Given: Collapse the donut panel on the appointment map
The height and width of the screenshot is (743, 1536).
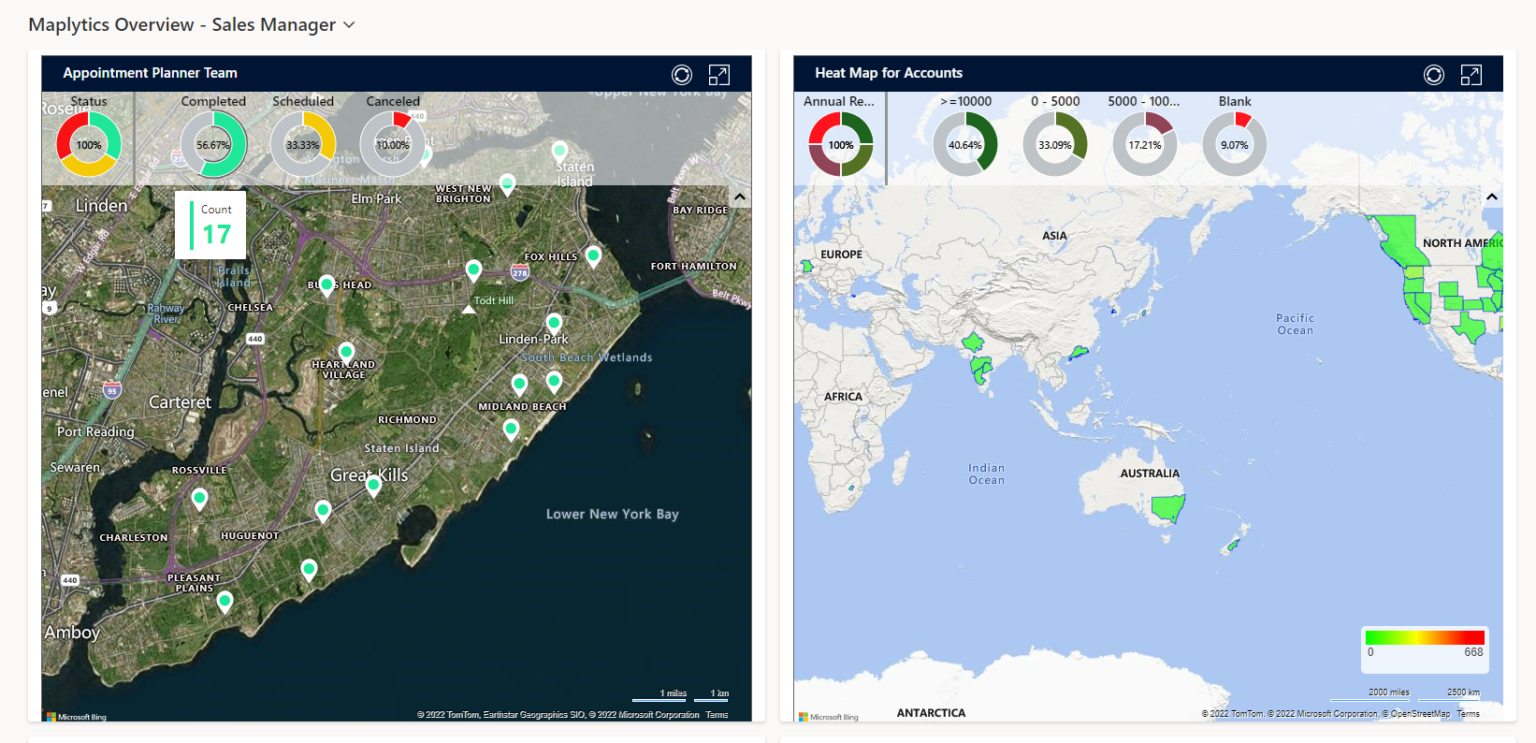Looking at the screenshot, I should coord(739,196).
